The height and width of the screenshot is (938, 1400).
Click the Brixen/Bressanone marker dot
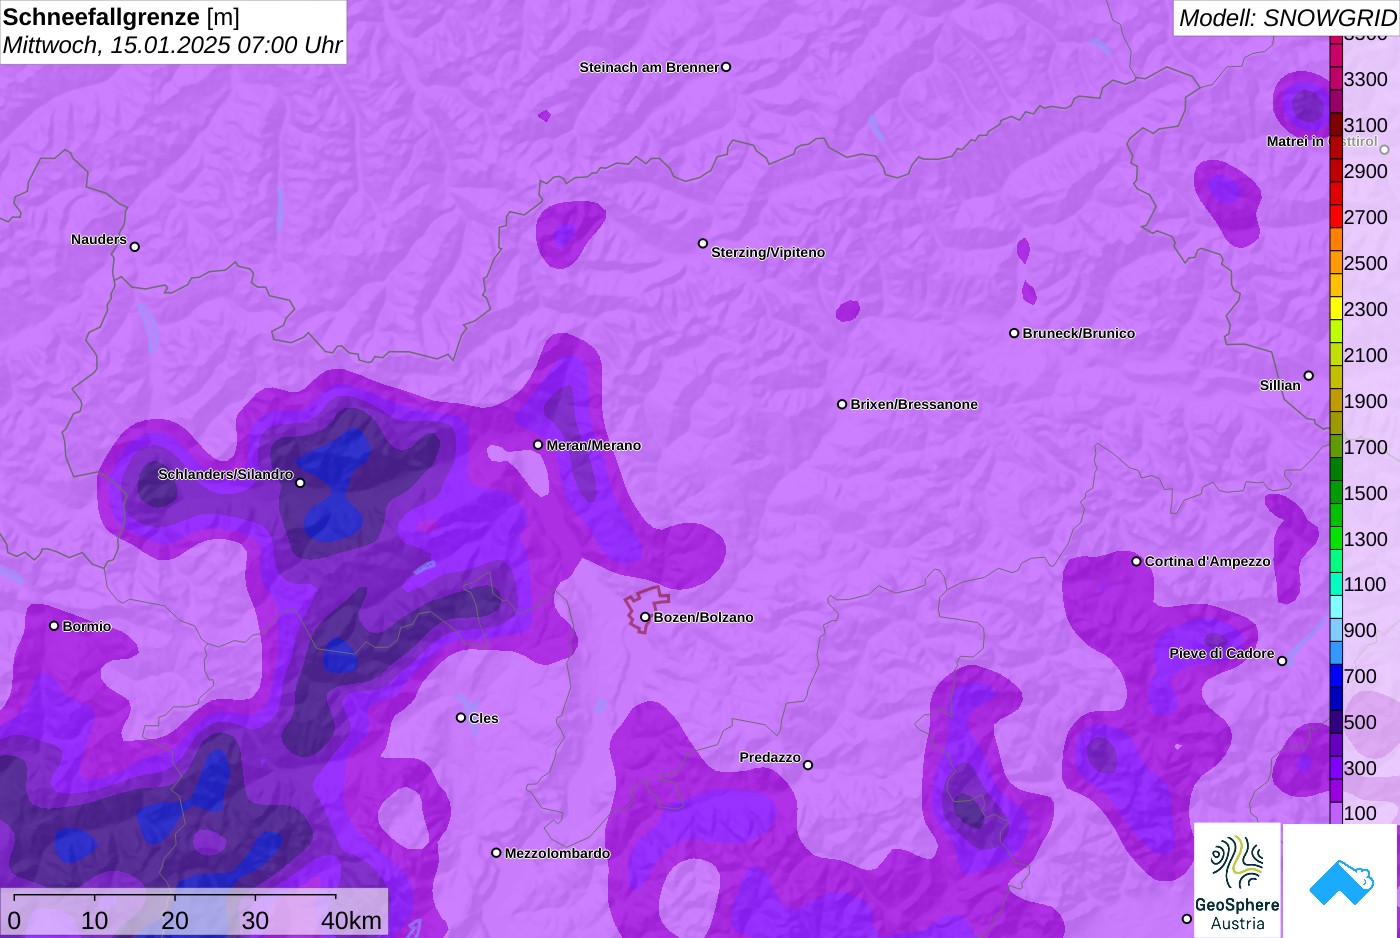coord(842,404)
